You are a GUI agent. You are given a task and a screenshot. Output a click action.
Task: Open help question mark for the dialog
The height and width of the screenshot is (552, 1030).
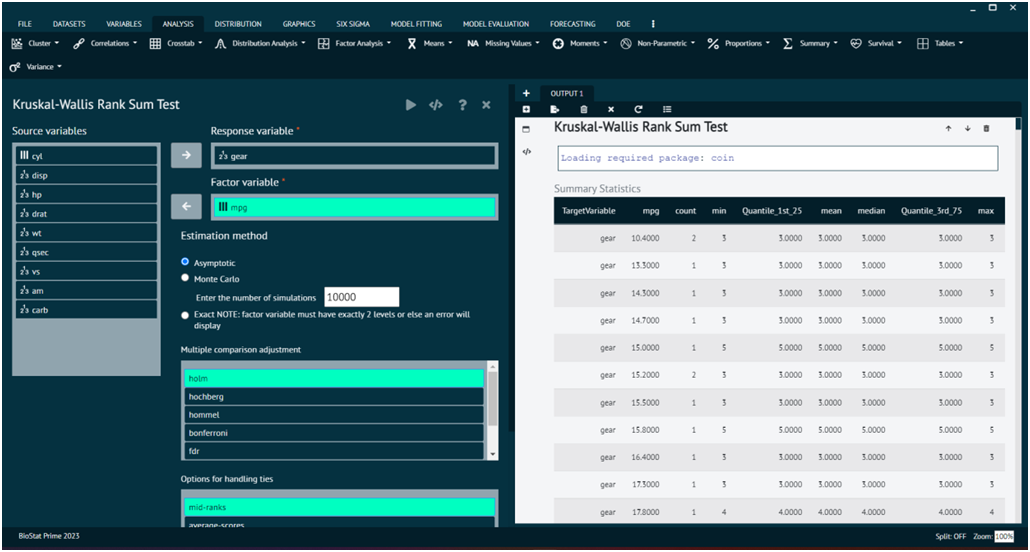coord(462,105)
